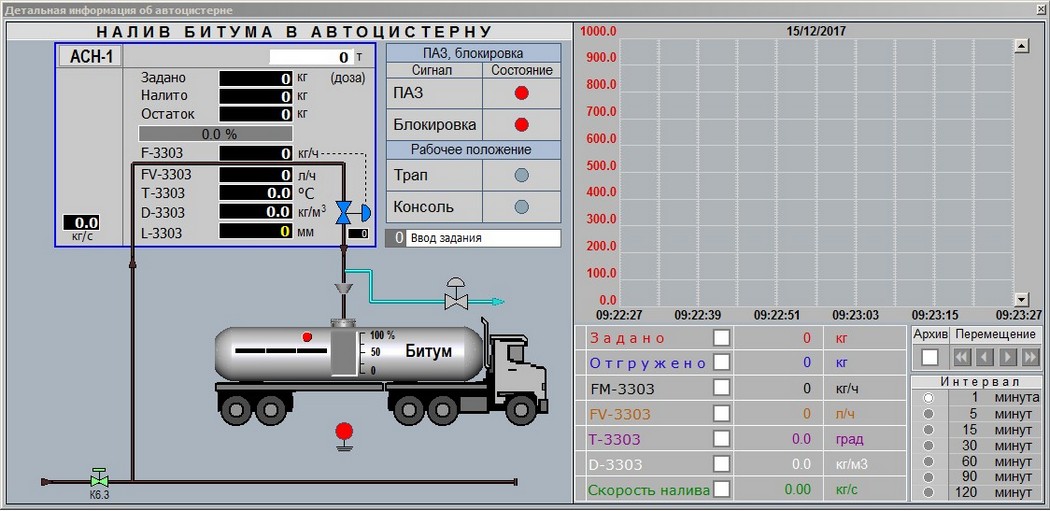Image resolution: width=1050 pixels, height=511 pixels.
Task: Jump to archive start with rewind button
Action: coord(962,357)
